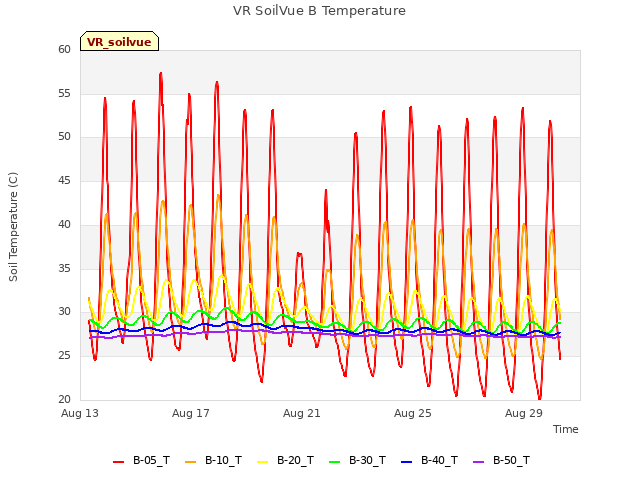Click the 25 y-axis tick label
The image size is (640, 480).
click(x=64, y=356)
